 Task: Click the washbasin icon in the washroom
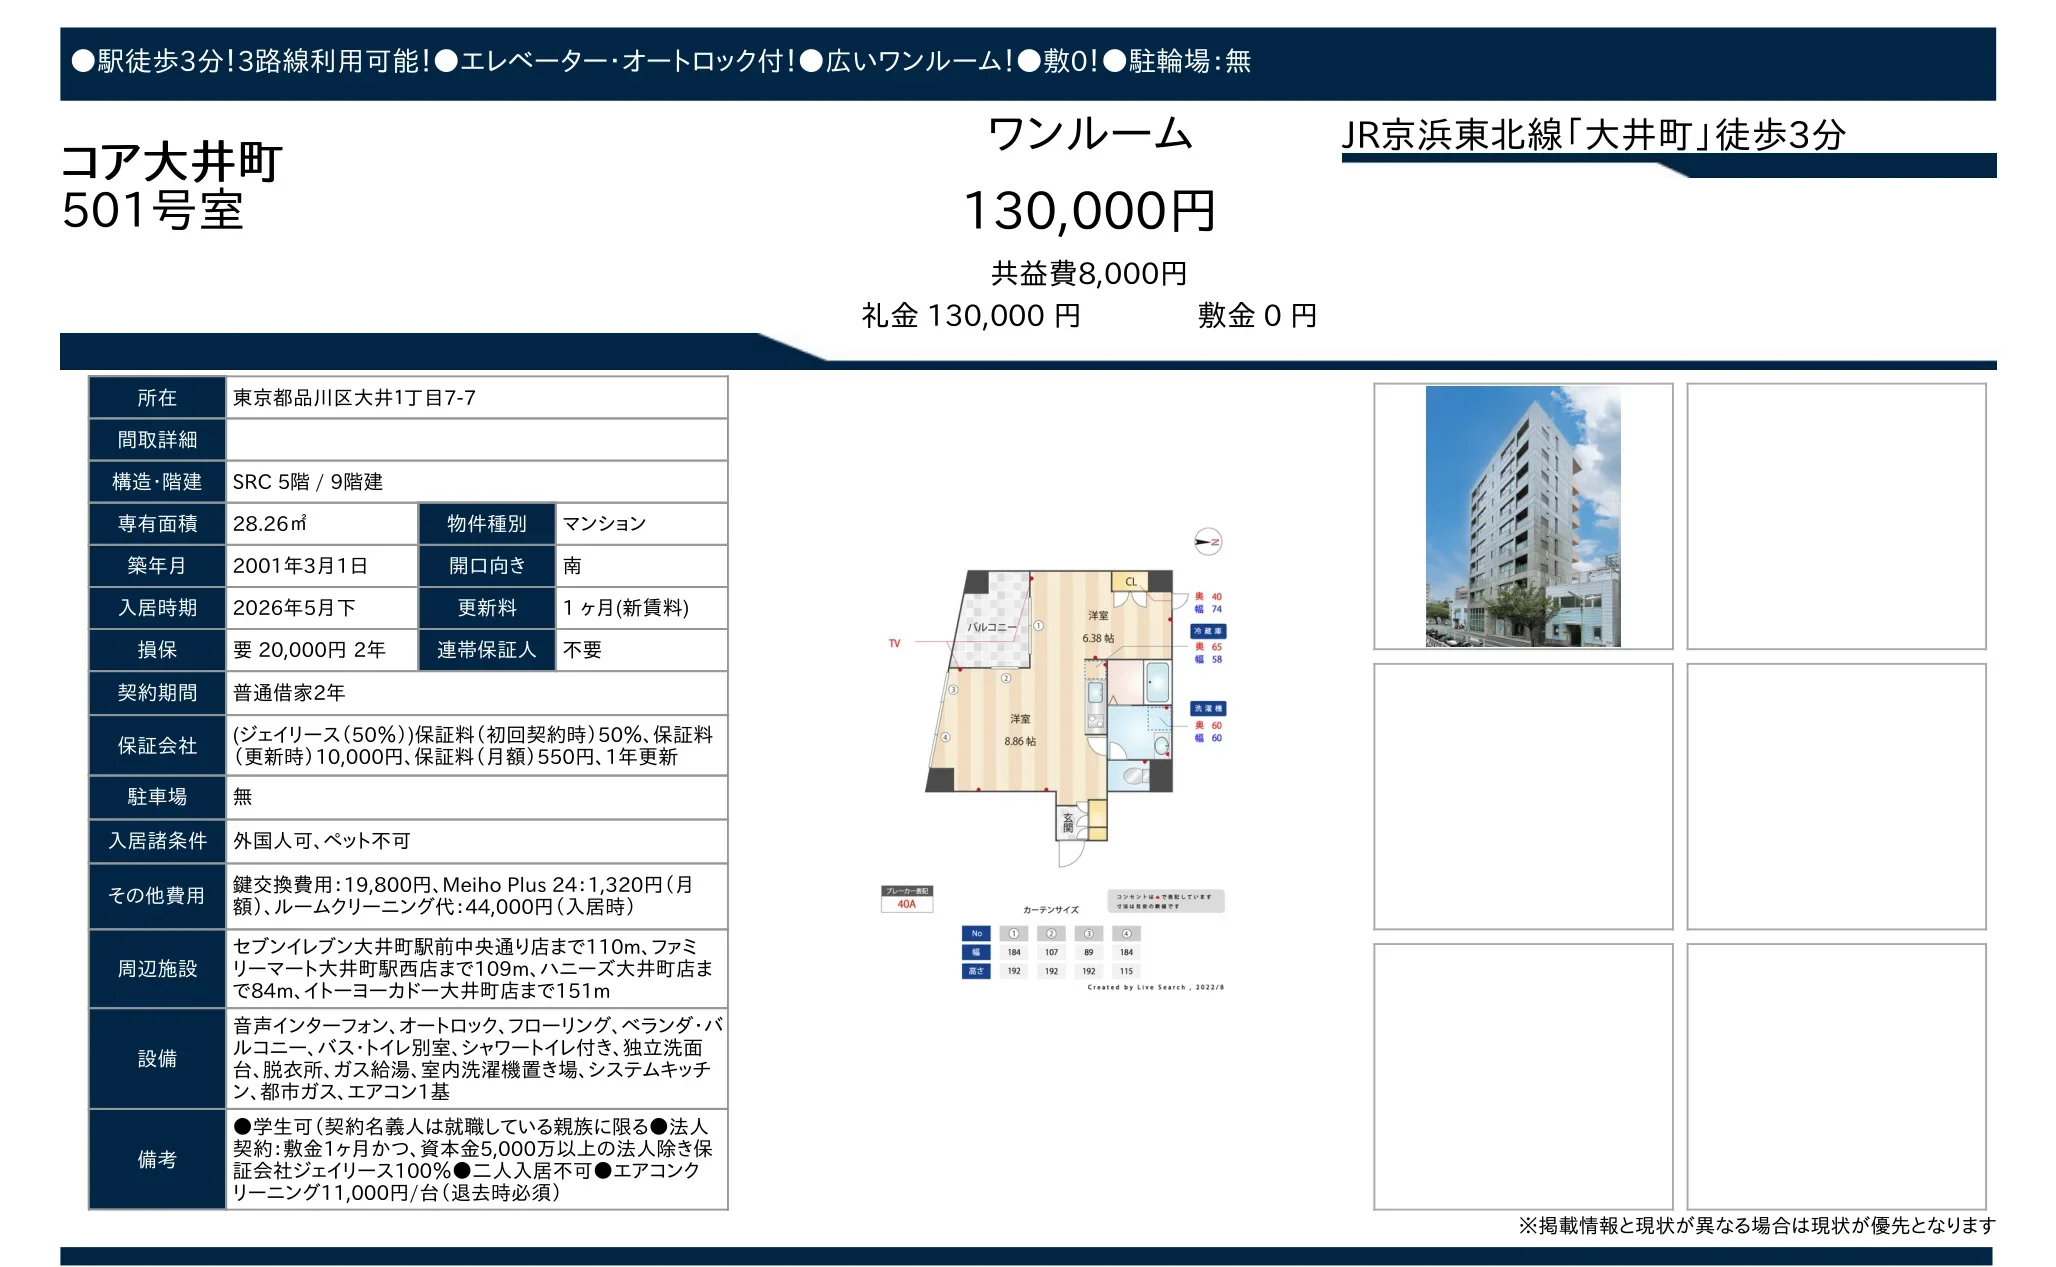point(1161,745)
